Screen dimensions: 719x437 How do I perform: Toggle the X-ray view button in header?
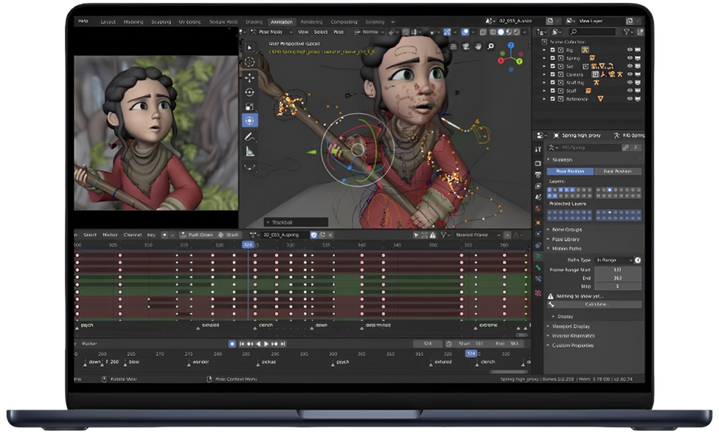[x=483, y=32]
